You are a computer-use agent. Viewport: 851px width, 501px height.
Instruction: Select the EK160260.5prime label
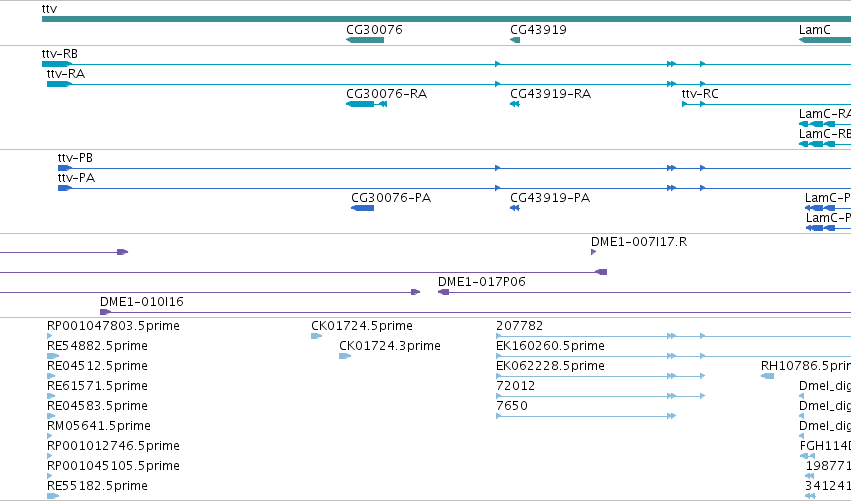pyautogui.click(x=550, y=346)
